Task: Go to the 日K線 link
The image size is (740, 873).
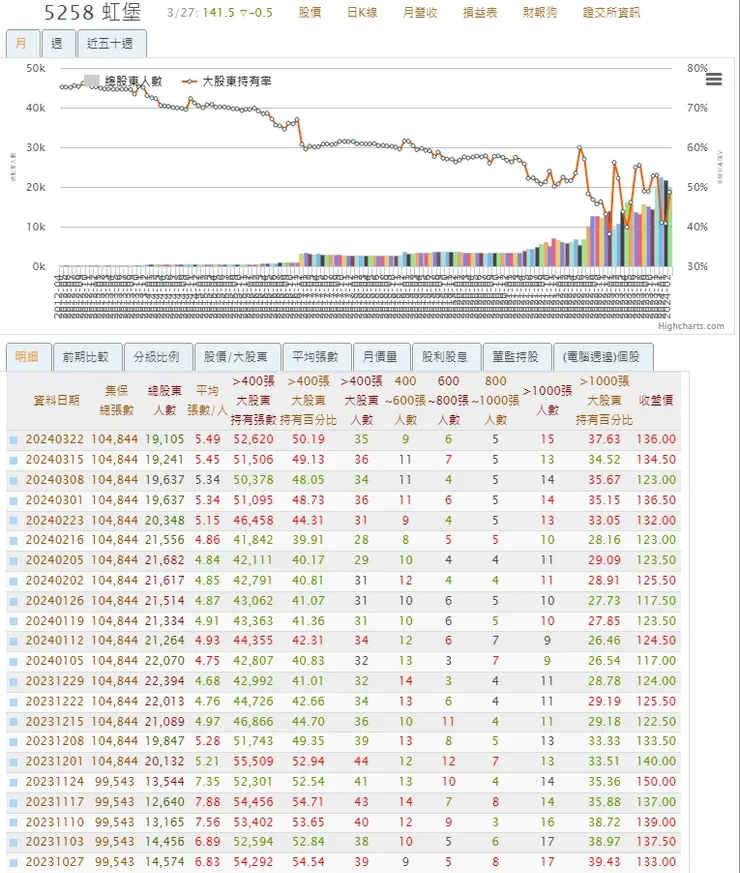Action: [x=362, y=13]
